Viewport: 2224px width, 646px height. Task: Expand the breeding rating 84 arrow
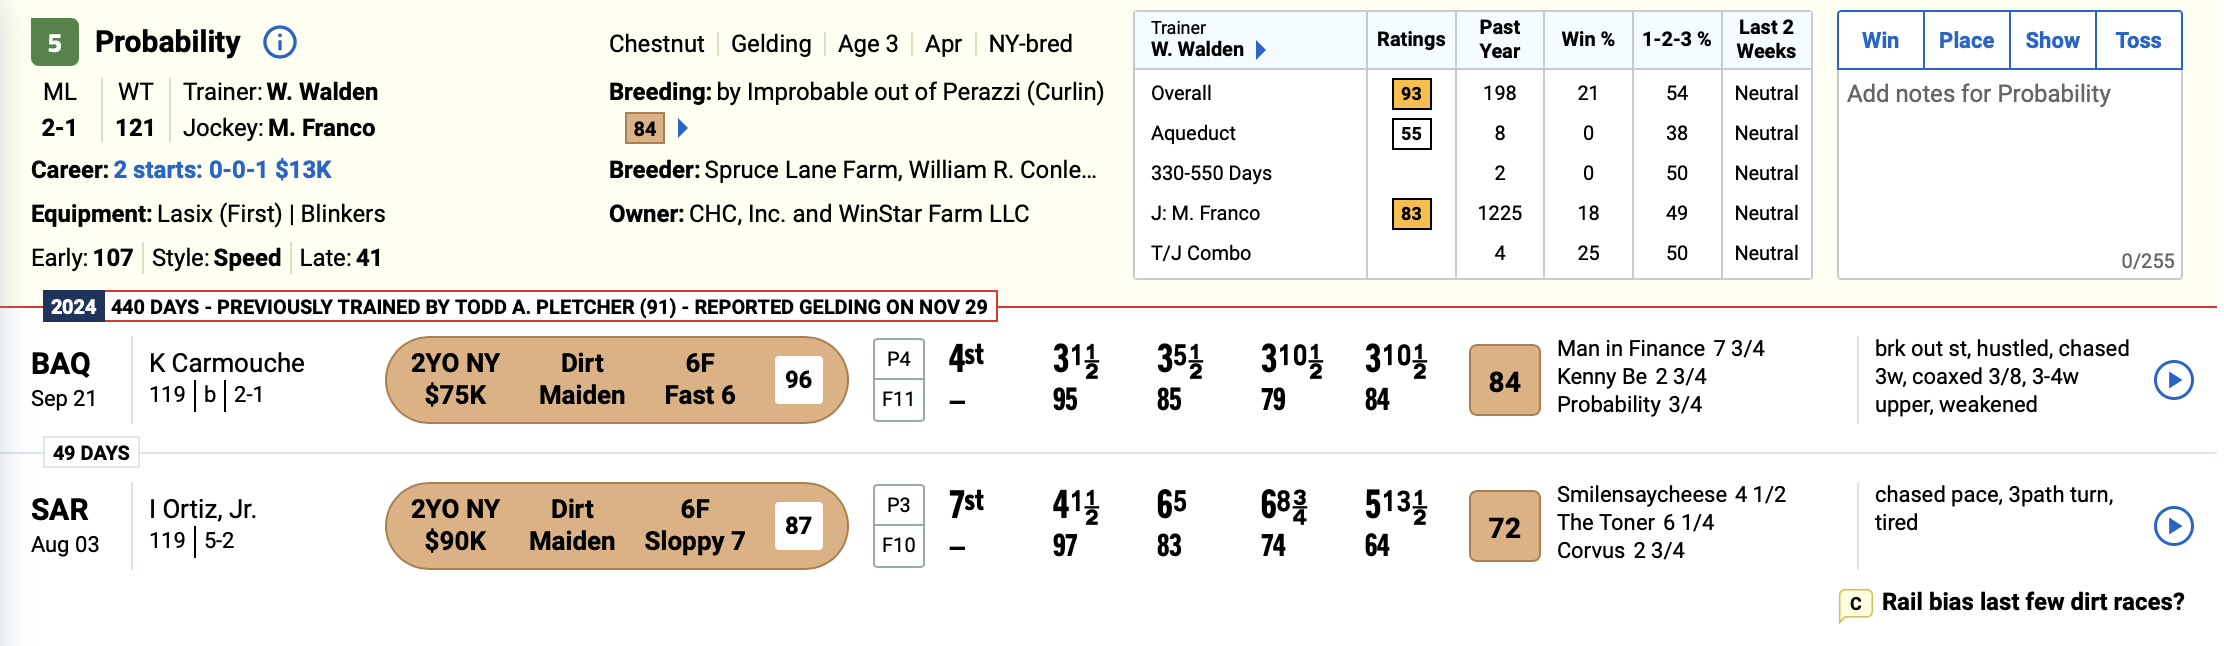[x=683, y=128]
